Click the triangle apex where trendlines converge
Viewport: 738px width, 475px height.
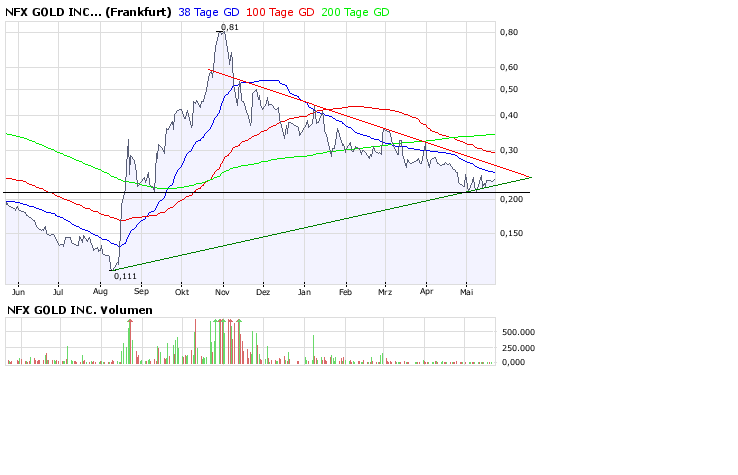[531, 177]
